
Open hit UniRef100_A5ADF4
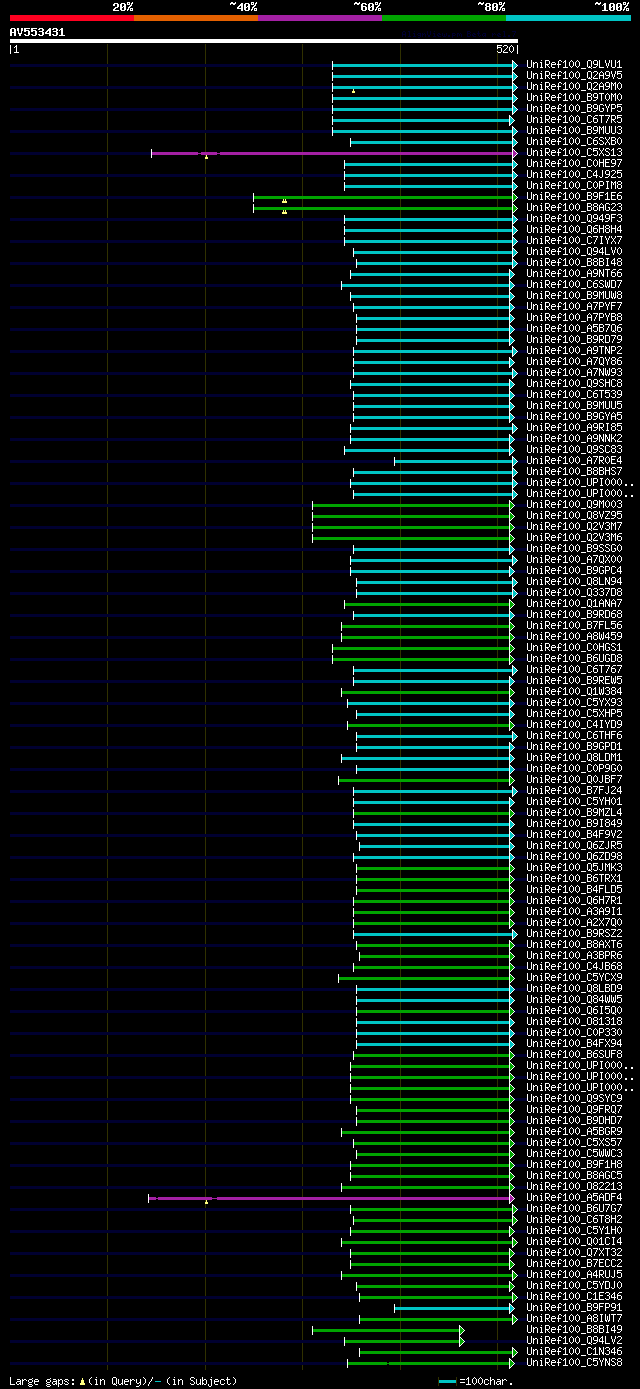coord(574,1198)
